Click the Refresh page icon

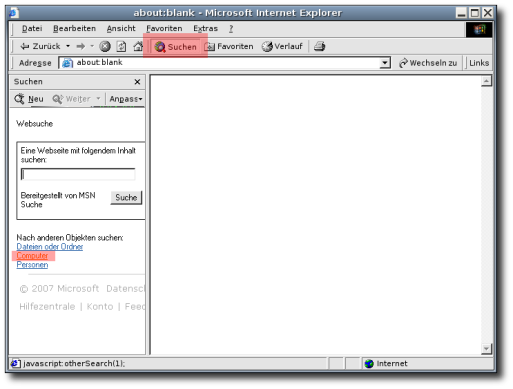(x=121, y=46)
